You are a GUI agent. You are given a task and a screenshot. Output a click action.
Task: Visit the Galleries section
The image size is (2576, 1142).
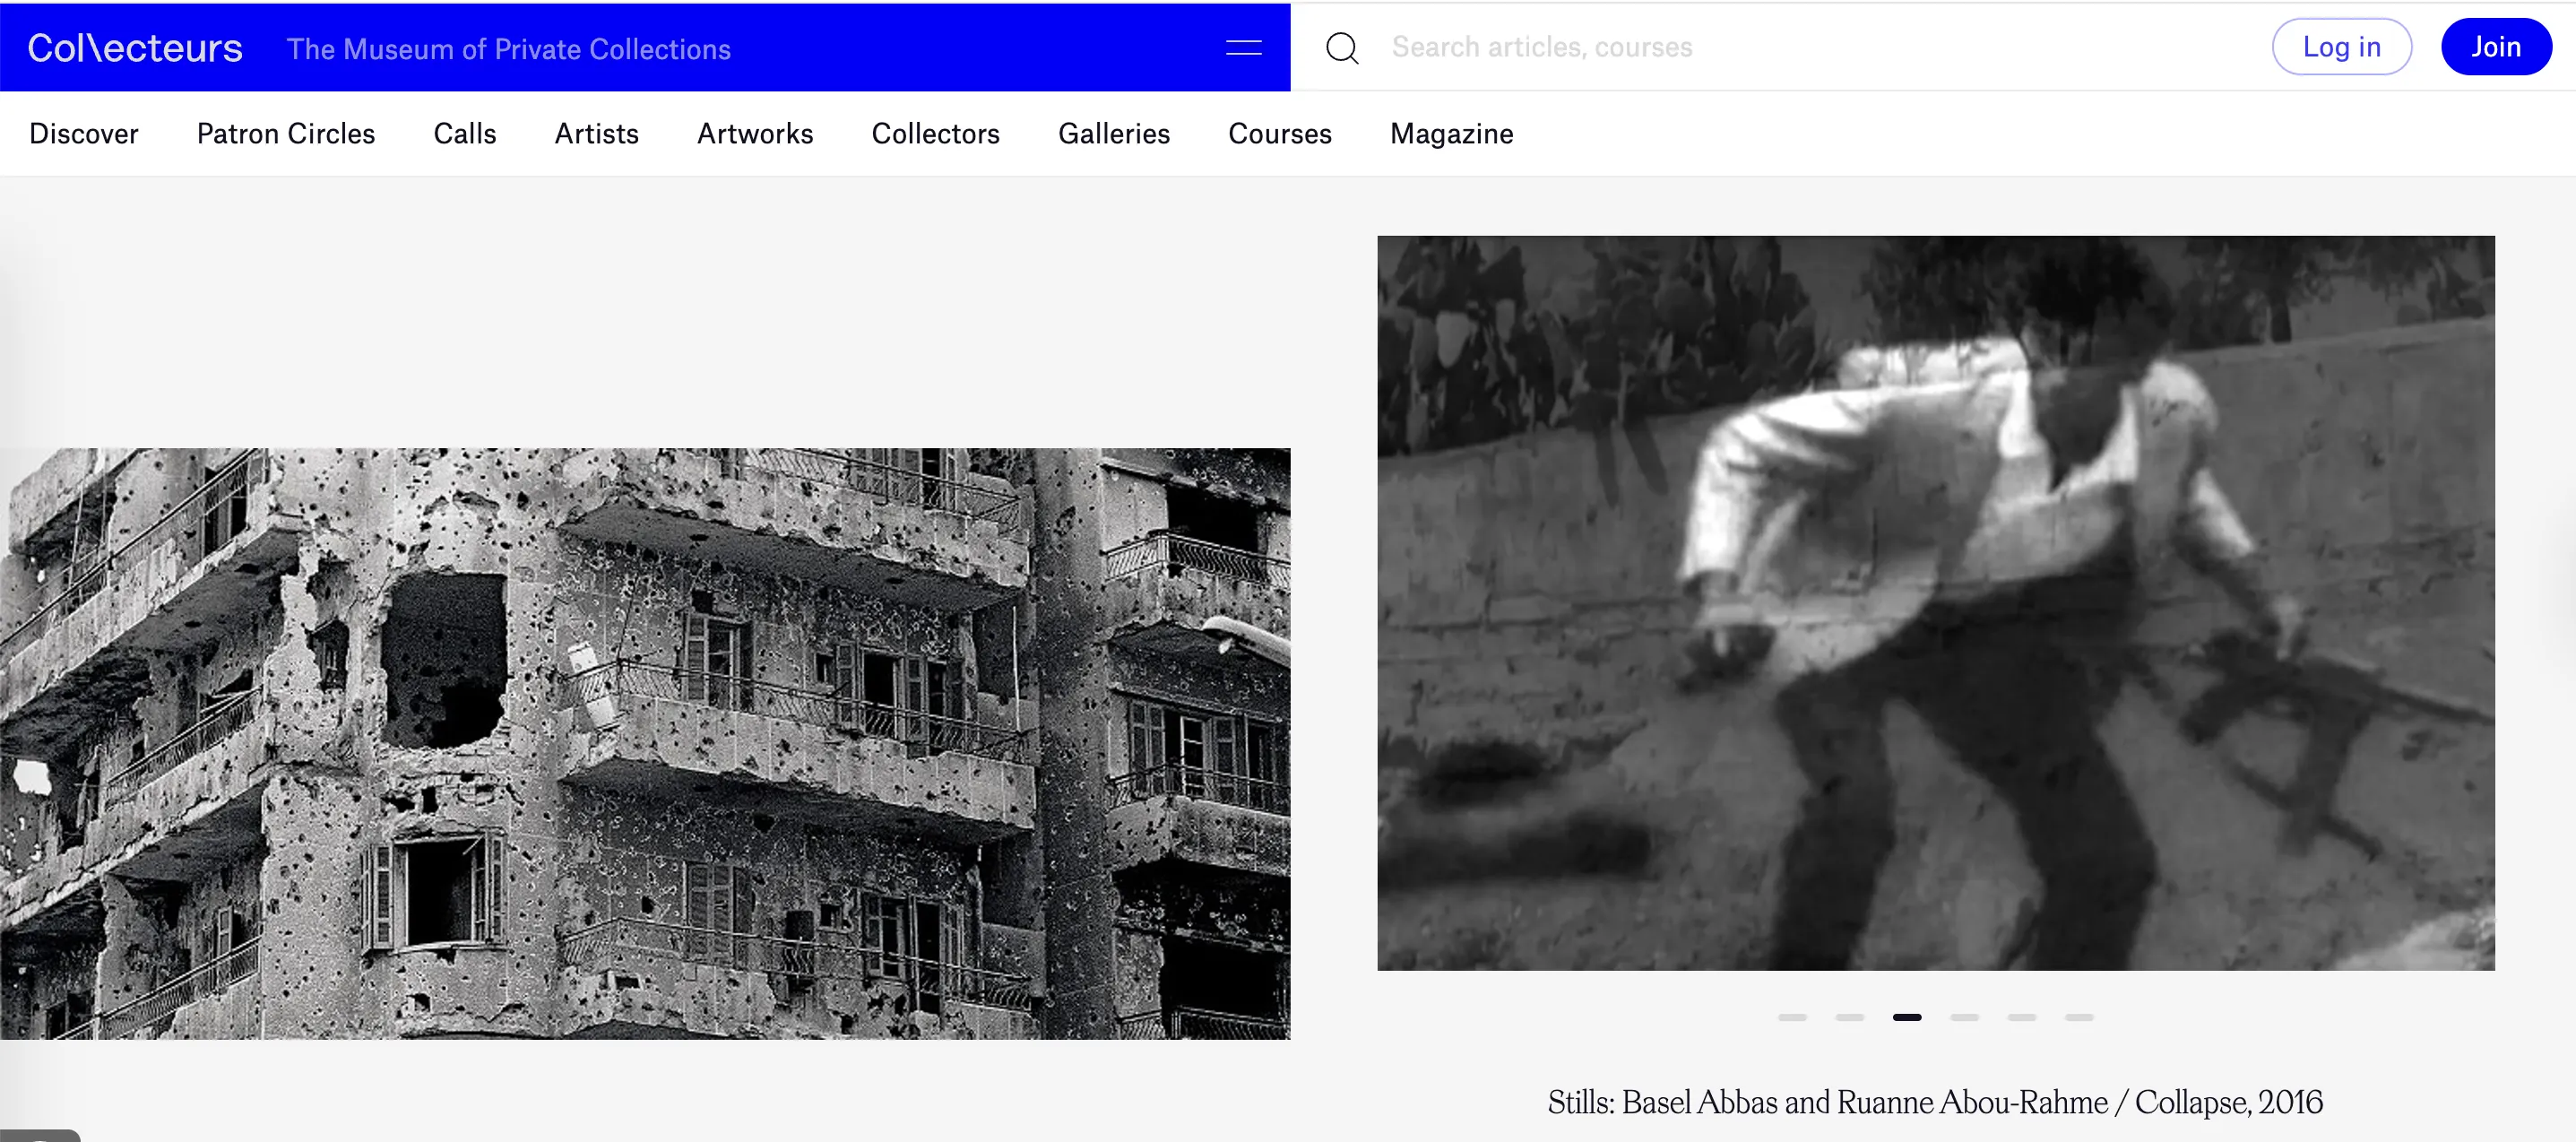pos(1114,134)
